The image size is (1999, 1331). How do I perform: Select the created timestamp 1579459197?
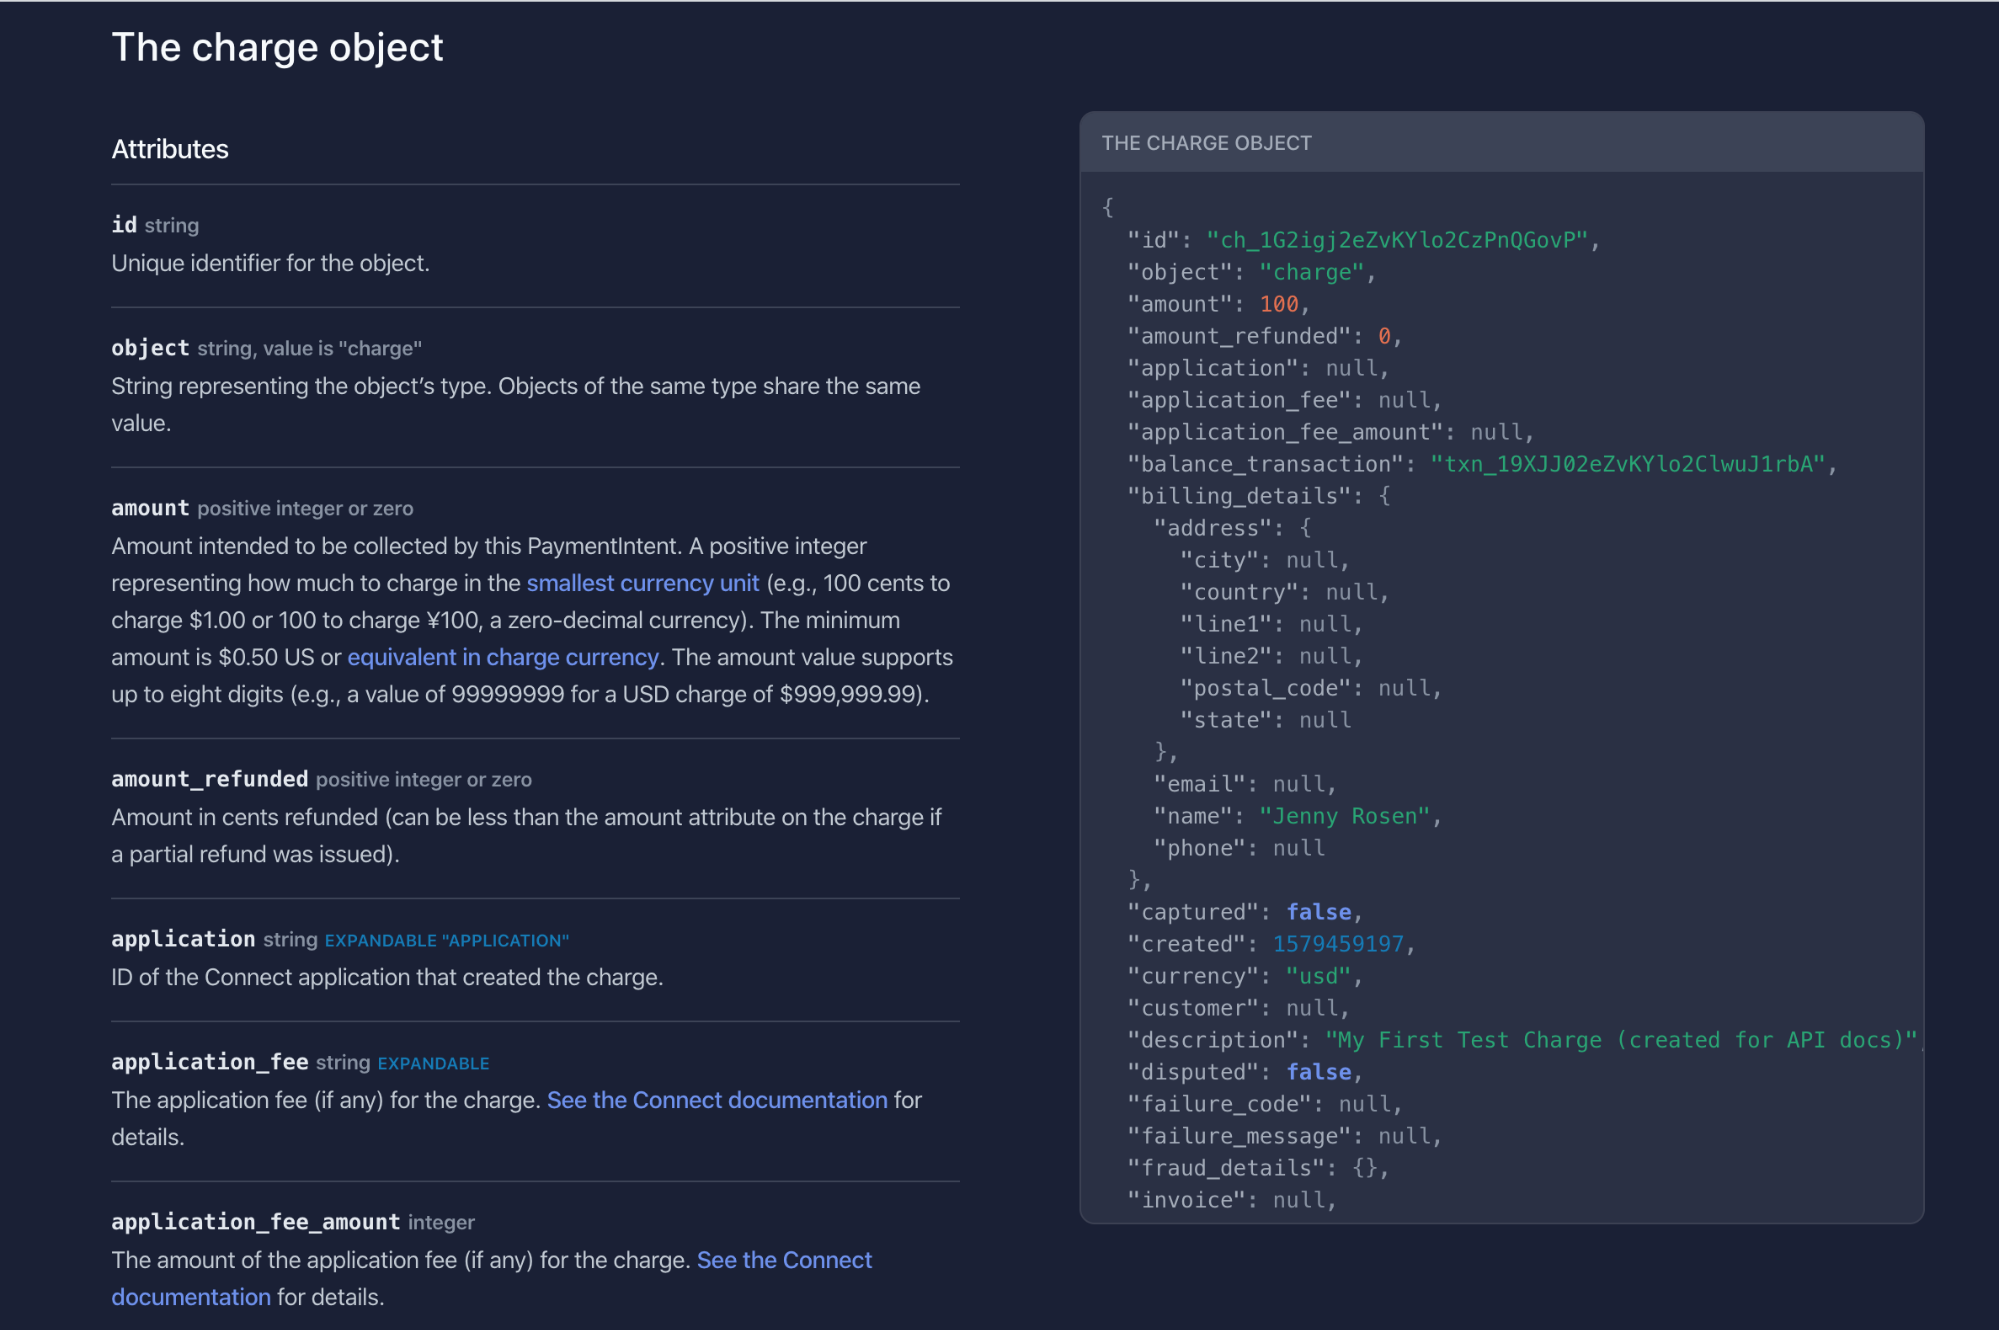[x=1338, y=944]
